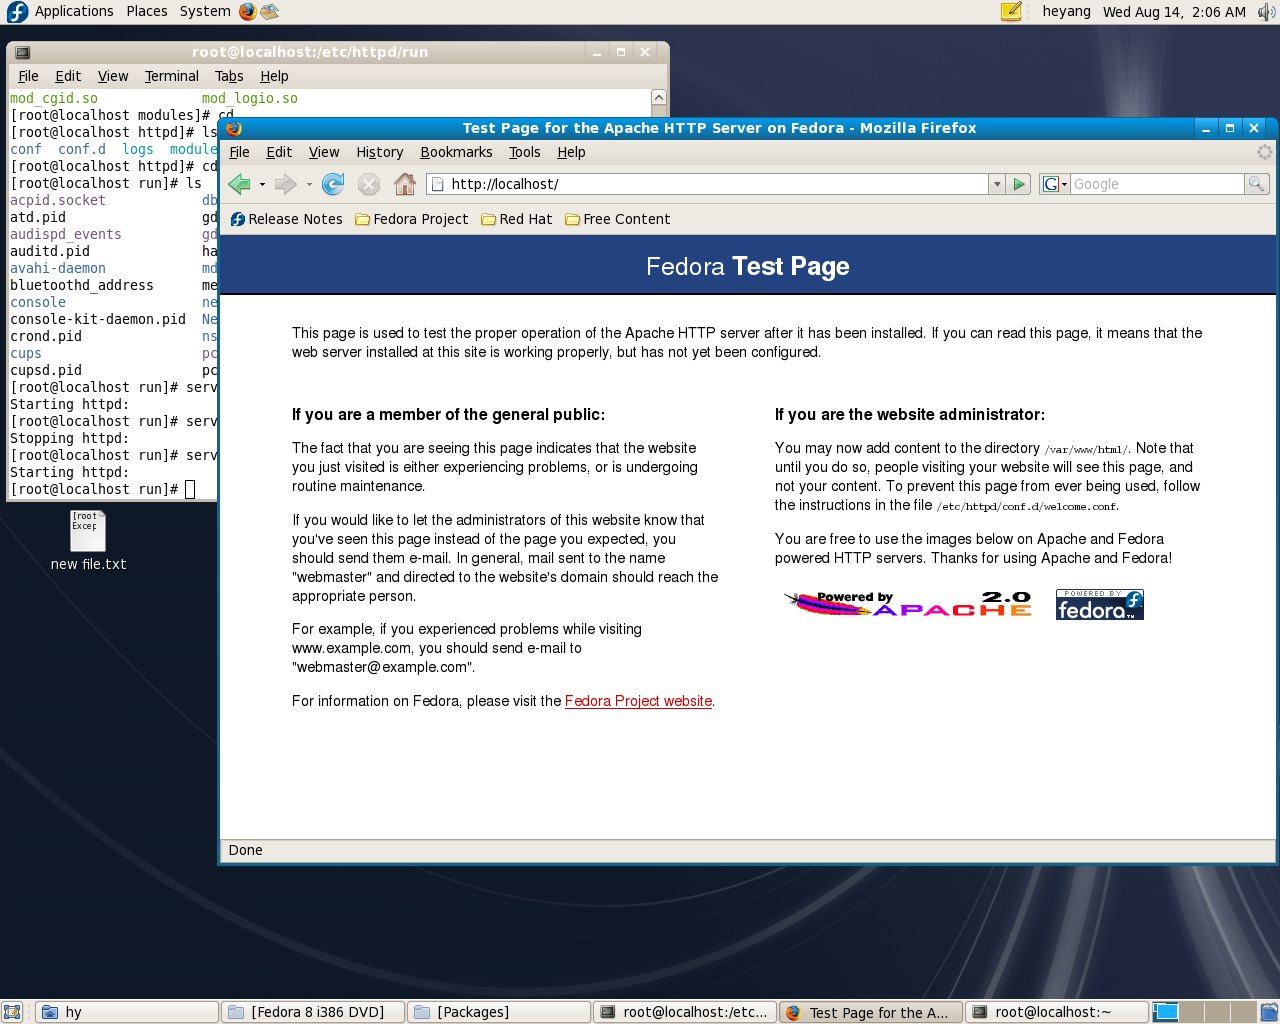Click the Stop loading icon
This screenshot has width=1280, height=1024.
pyautogui.click(x=369, y=184)
